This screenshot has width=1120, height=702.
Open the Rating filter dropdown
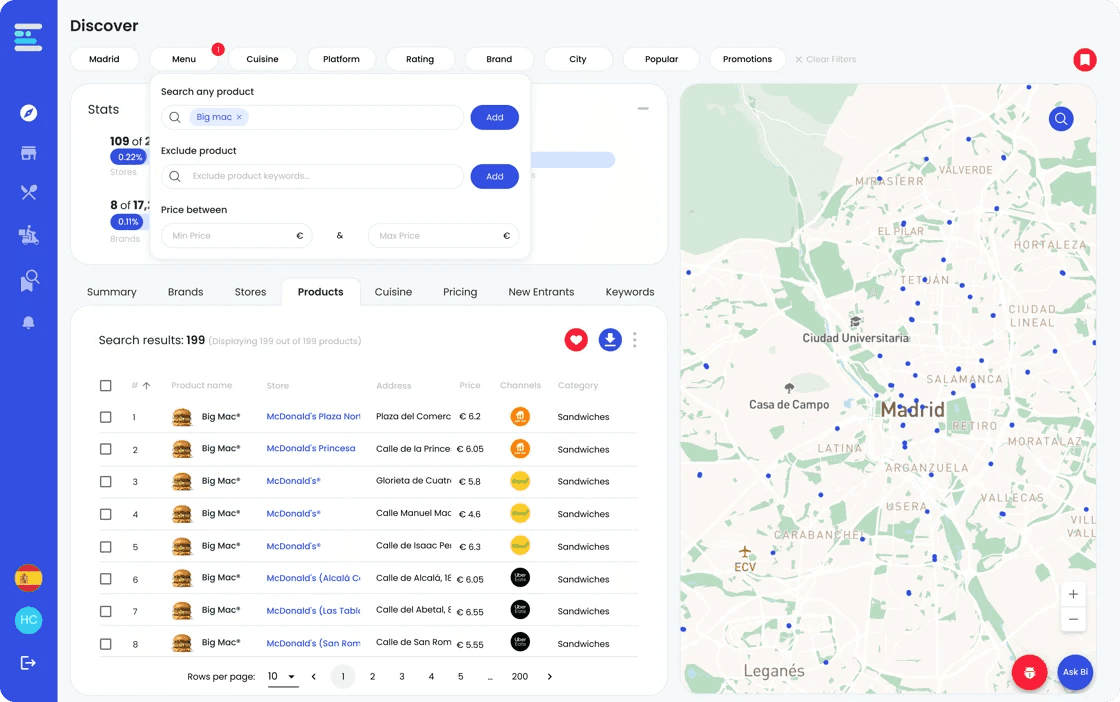(x=420, y=59)
